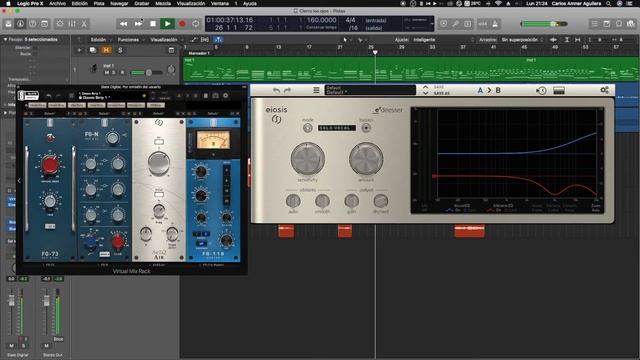Click the e2deesser preset up/down stepper
This screenshot has height=360, width=640.
click(425, 90)
